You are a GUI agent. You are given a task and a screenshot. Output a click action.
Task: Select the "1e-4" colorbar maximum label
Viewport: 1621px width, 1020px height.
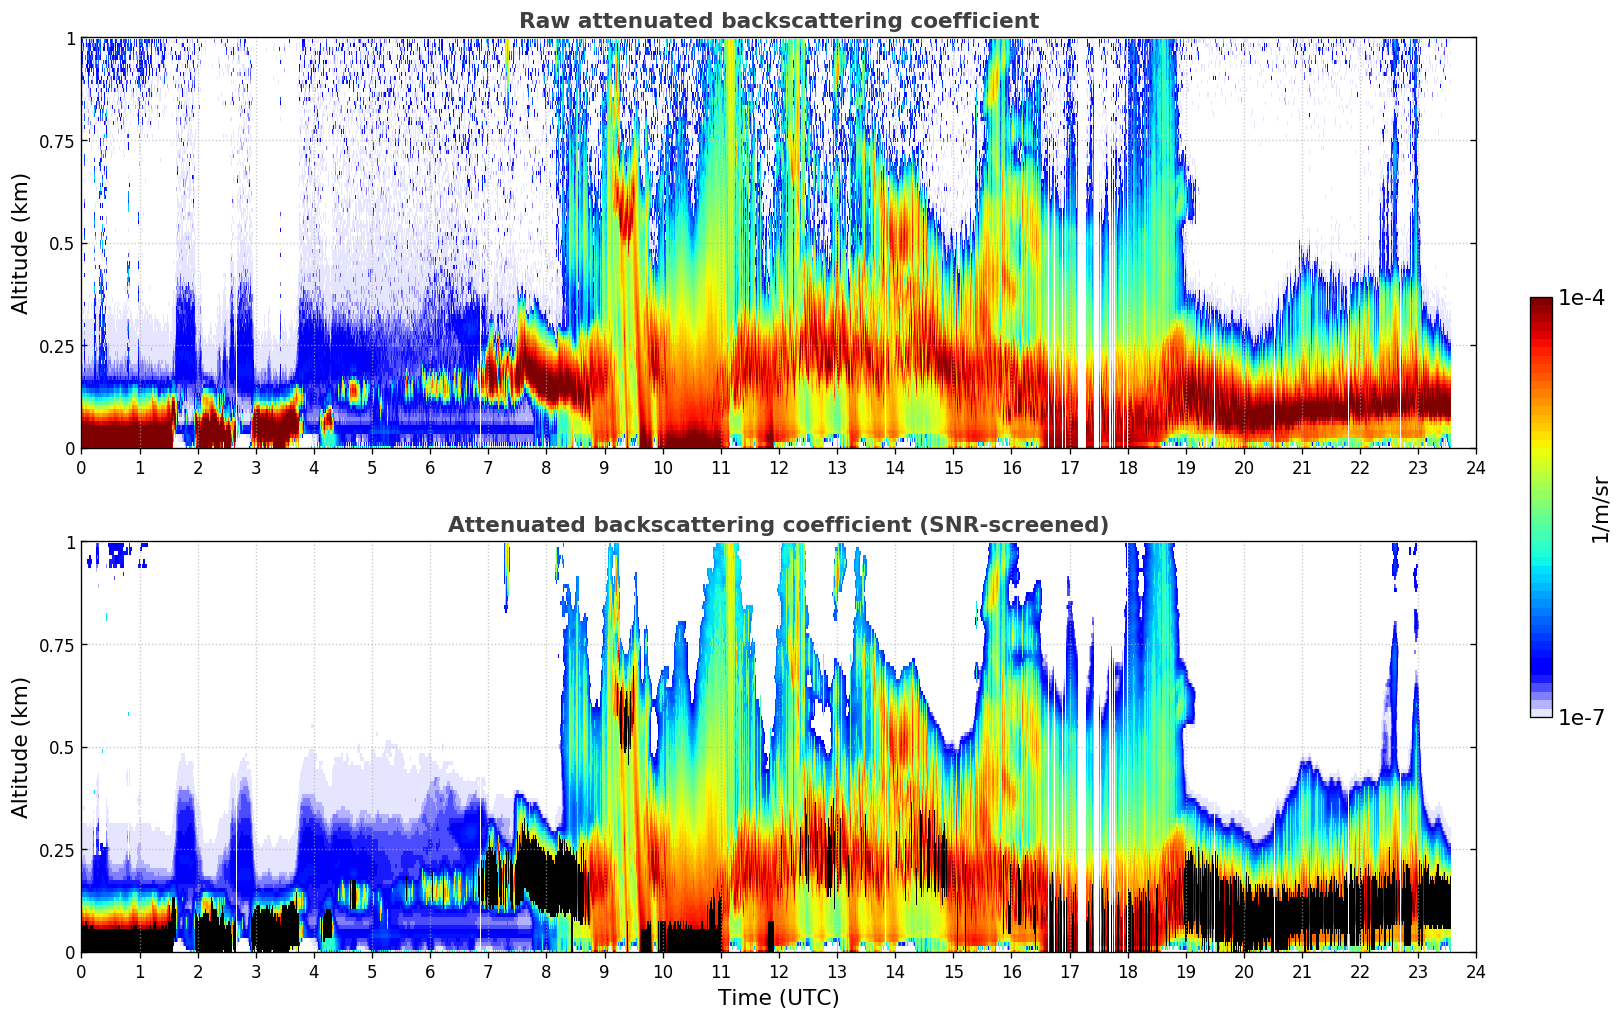1581,298
